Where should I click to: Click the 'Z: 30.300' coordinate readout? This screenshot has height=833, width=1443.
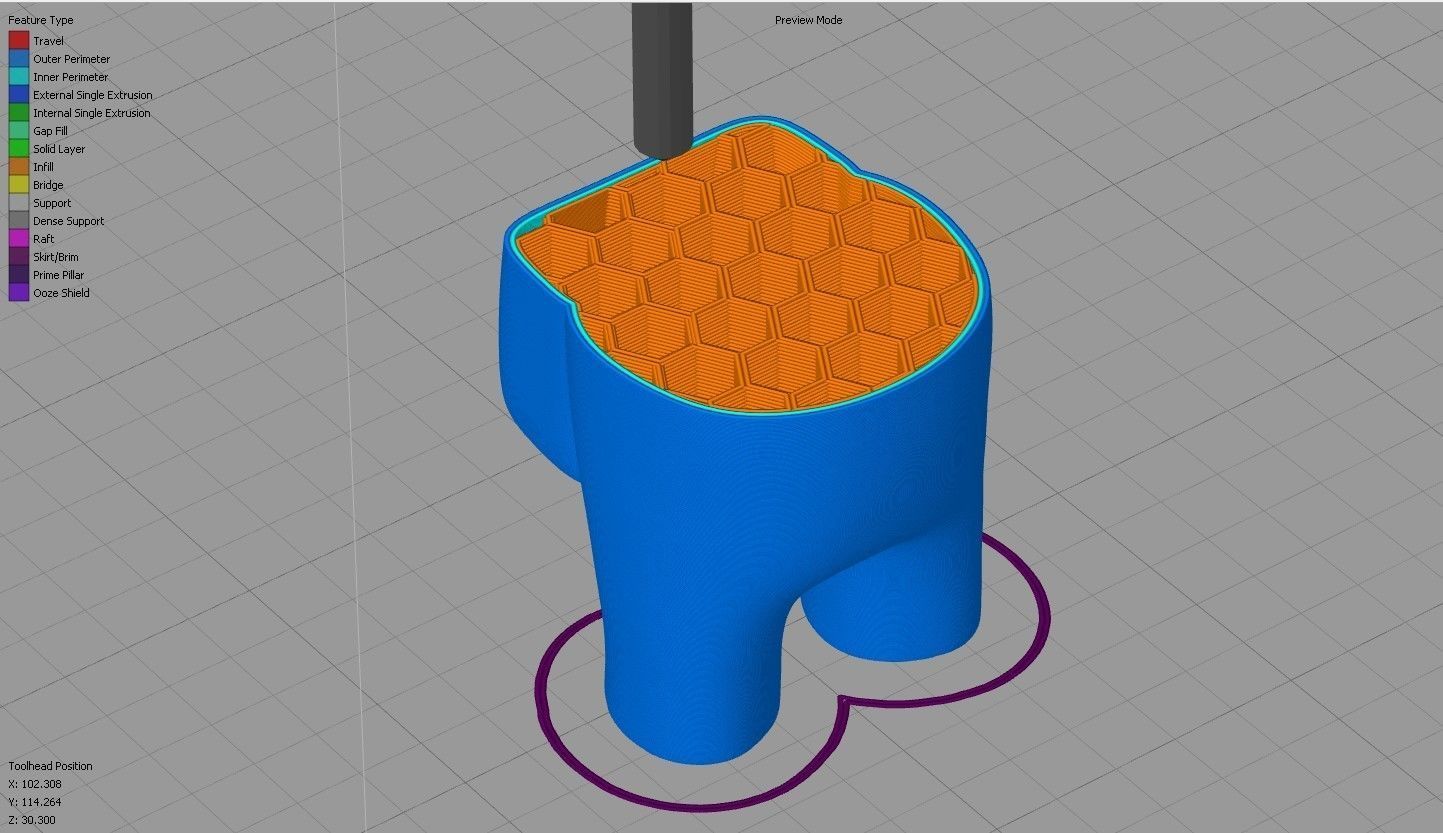click(32, 820)
